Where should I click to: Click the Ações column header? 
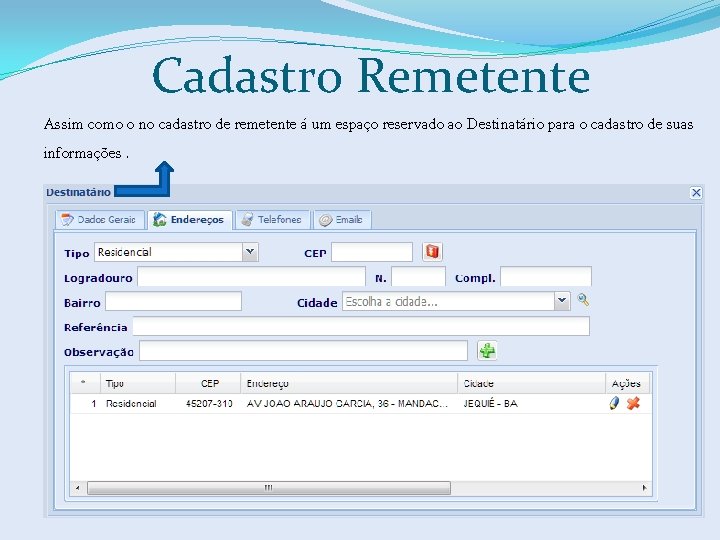tap(627, 383)
